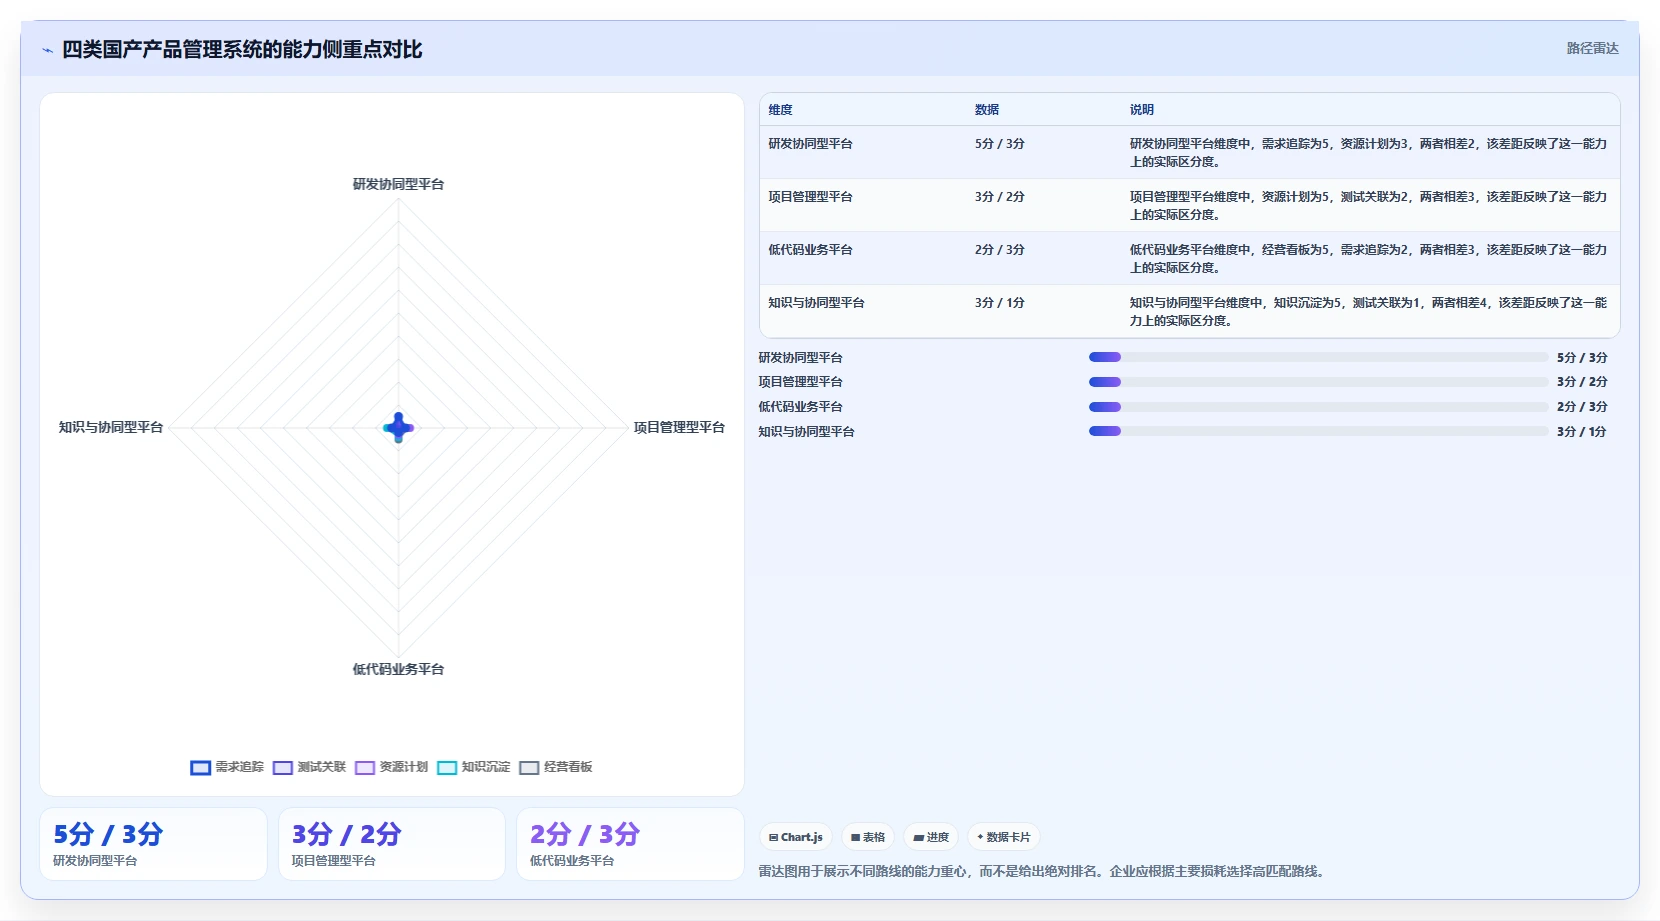Click the radar axis label 研发协同型平台
This screenshot has height=921, width=1660.
pyautogui.click(x=398, y=184)
